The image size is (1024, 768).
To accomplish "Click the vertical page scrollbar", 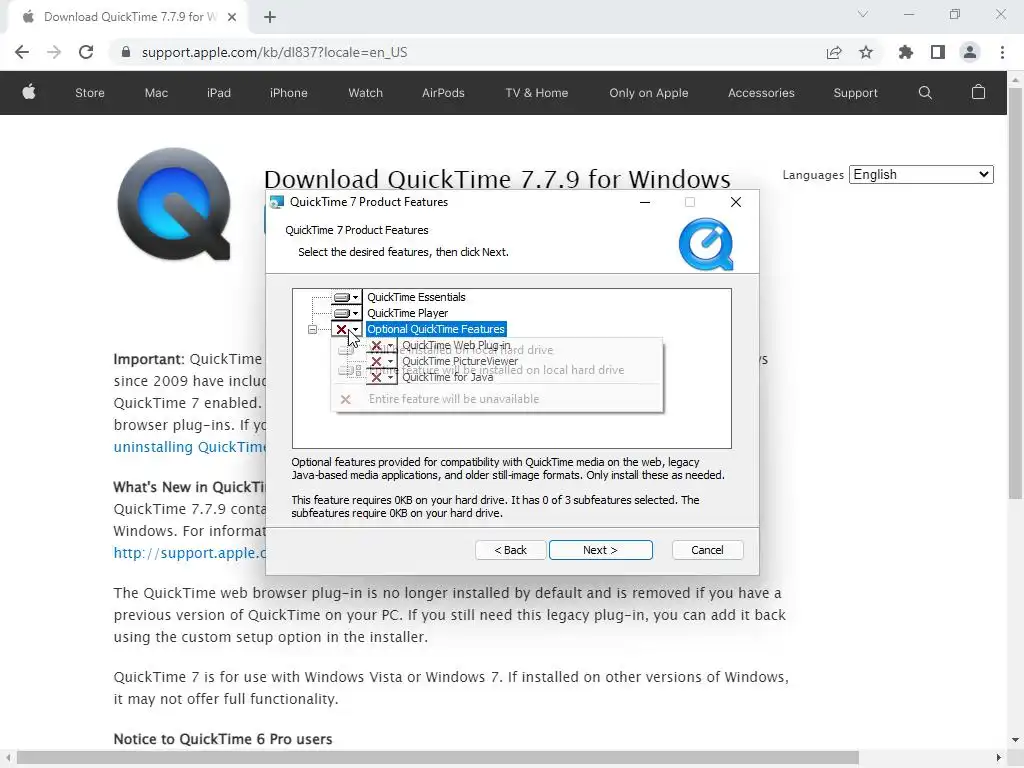I will click(x=1016, y=294).
